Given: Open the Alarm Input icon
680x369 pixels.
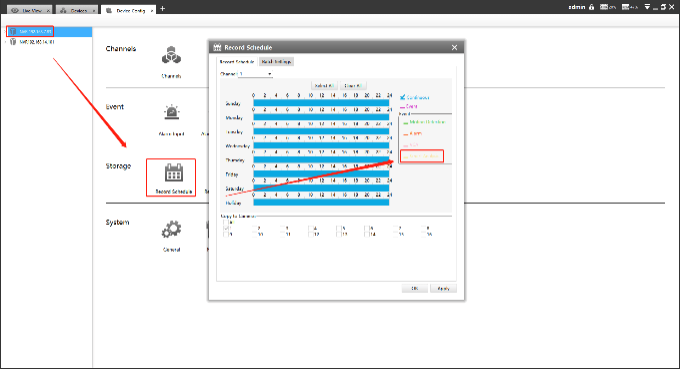Looking at the screenshot, I should pos(172,113).
